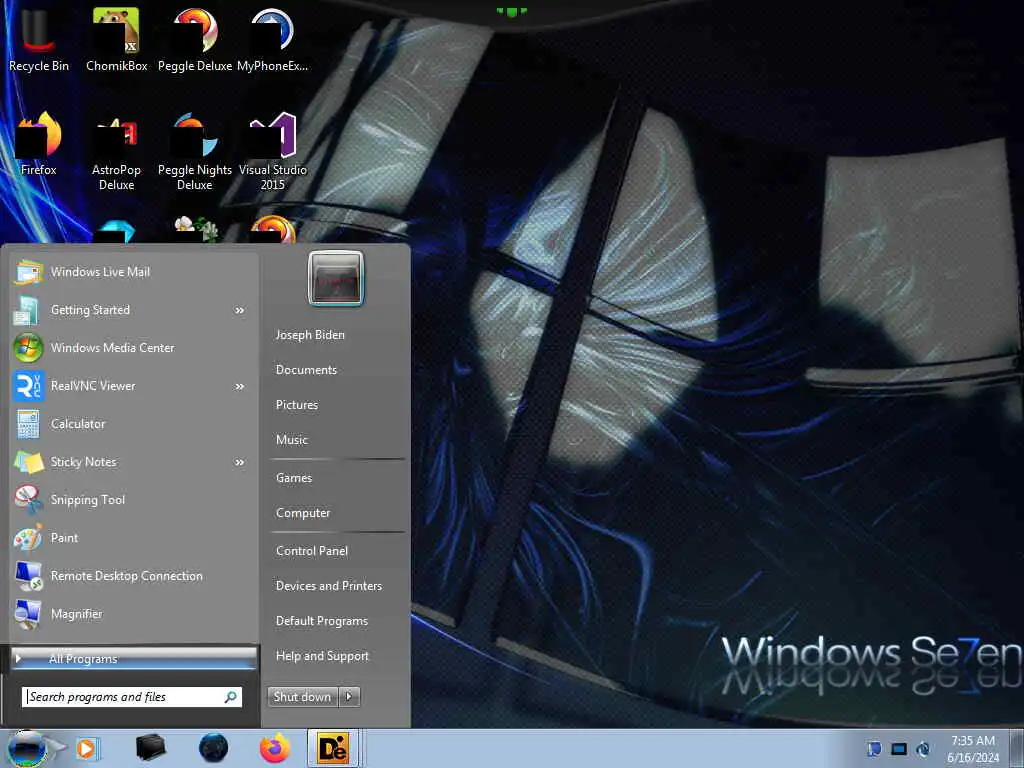Screen dimensions: 1024x768
Task: Open Control Panel
Action: [312, 551]
